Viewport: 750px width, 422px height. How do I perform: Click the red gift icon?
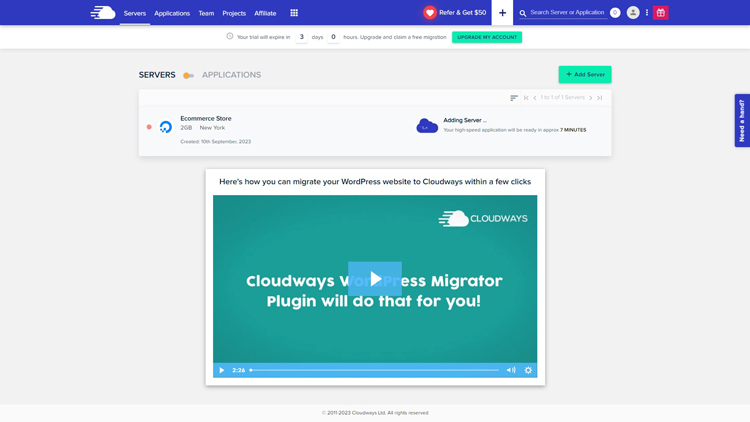(661, 13)
